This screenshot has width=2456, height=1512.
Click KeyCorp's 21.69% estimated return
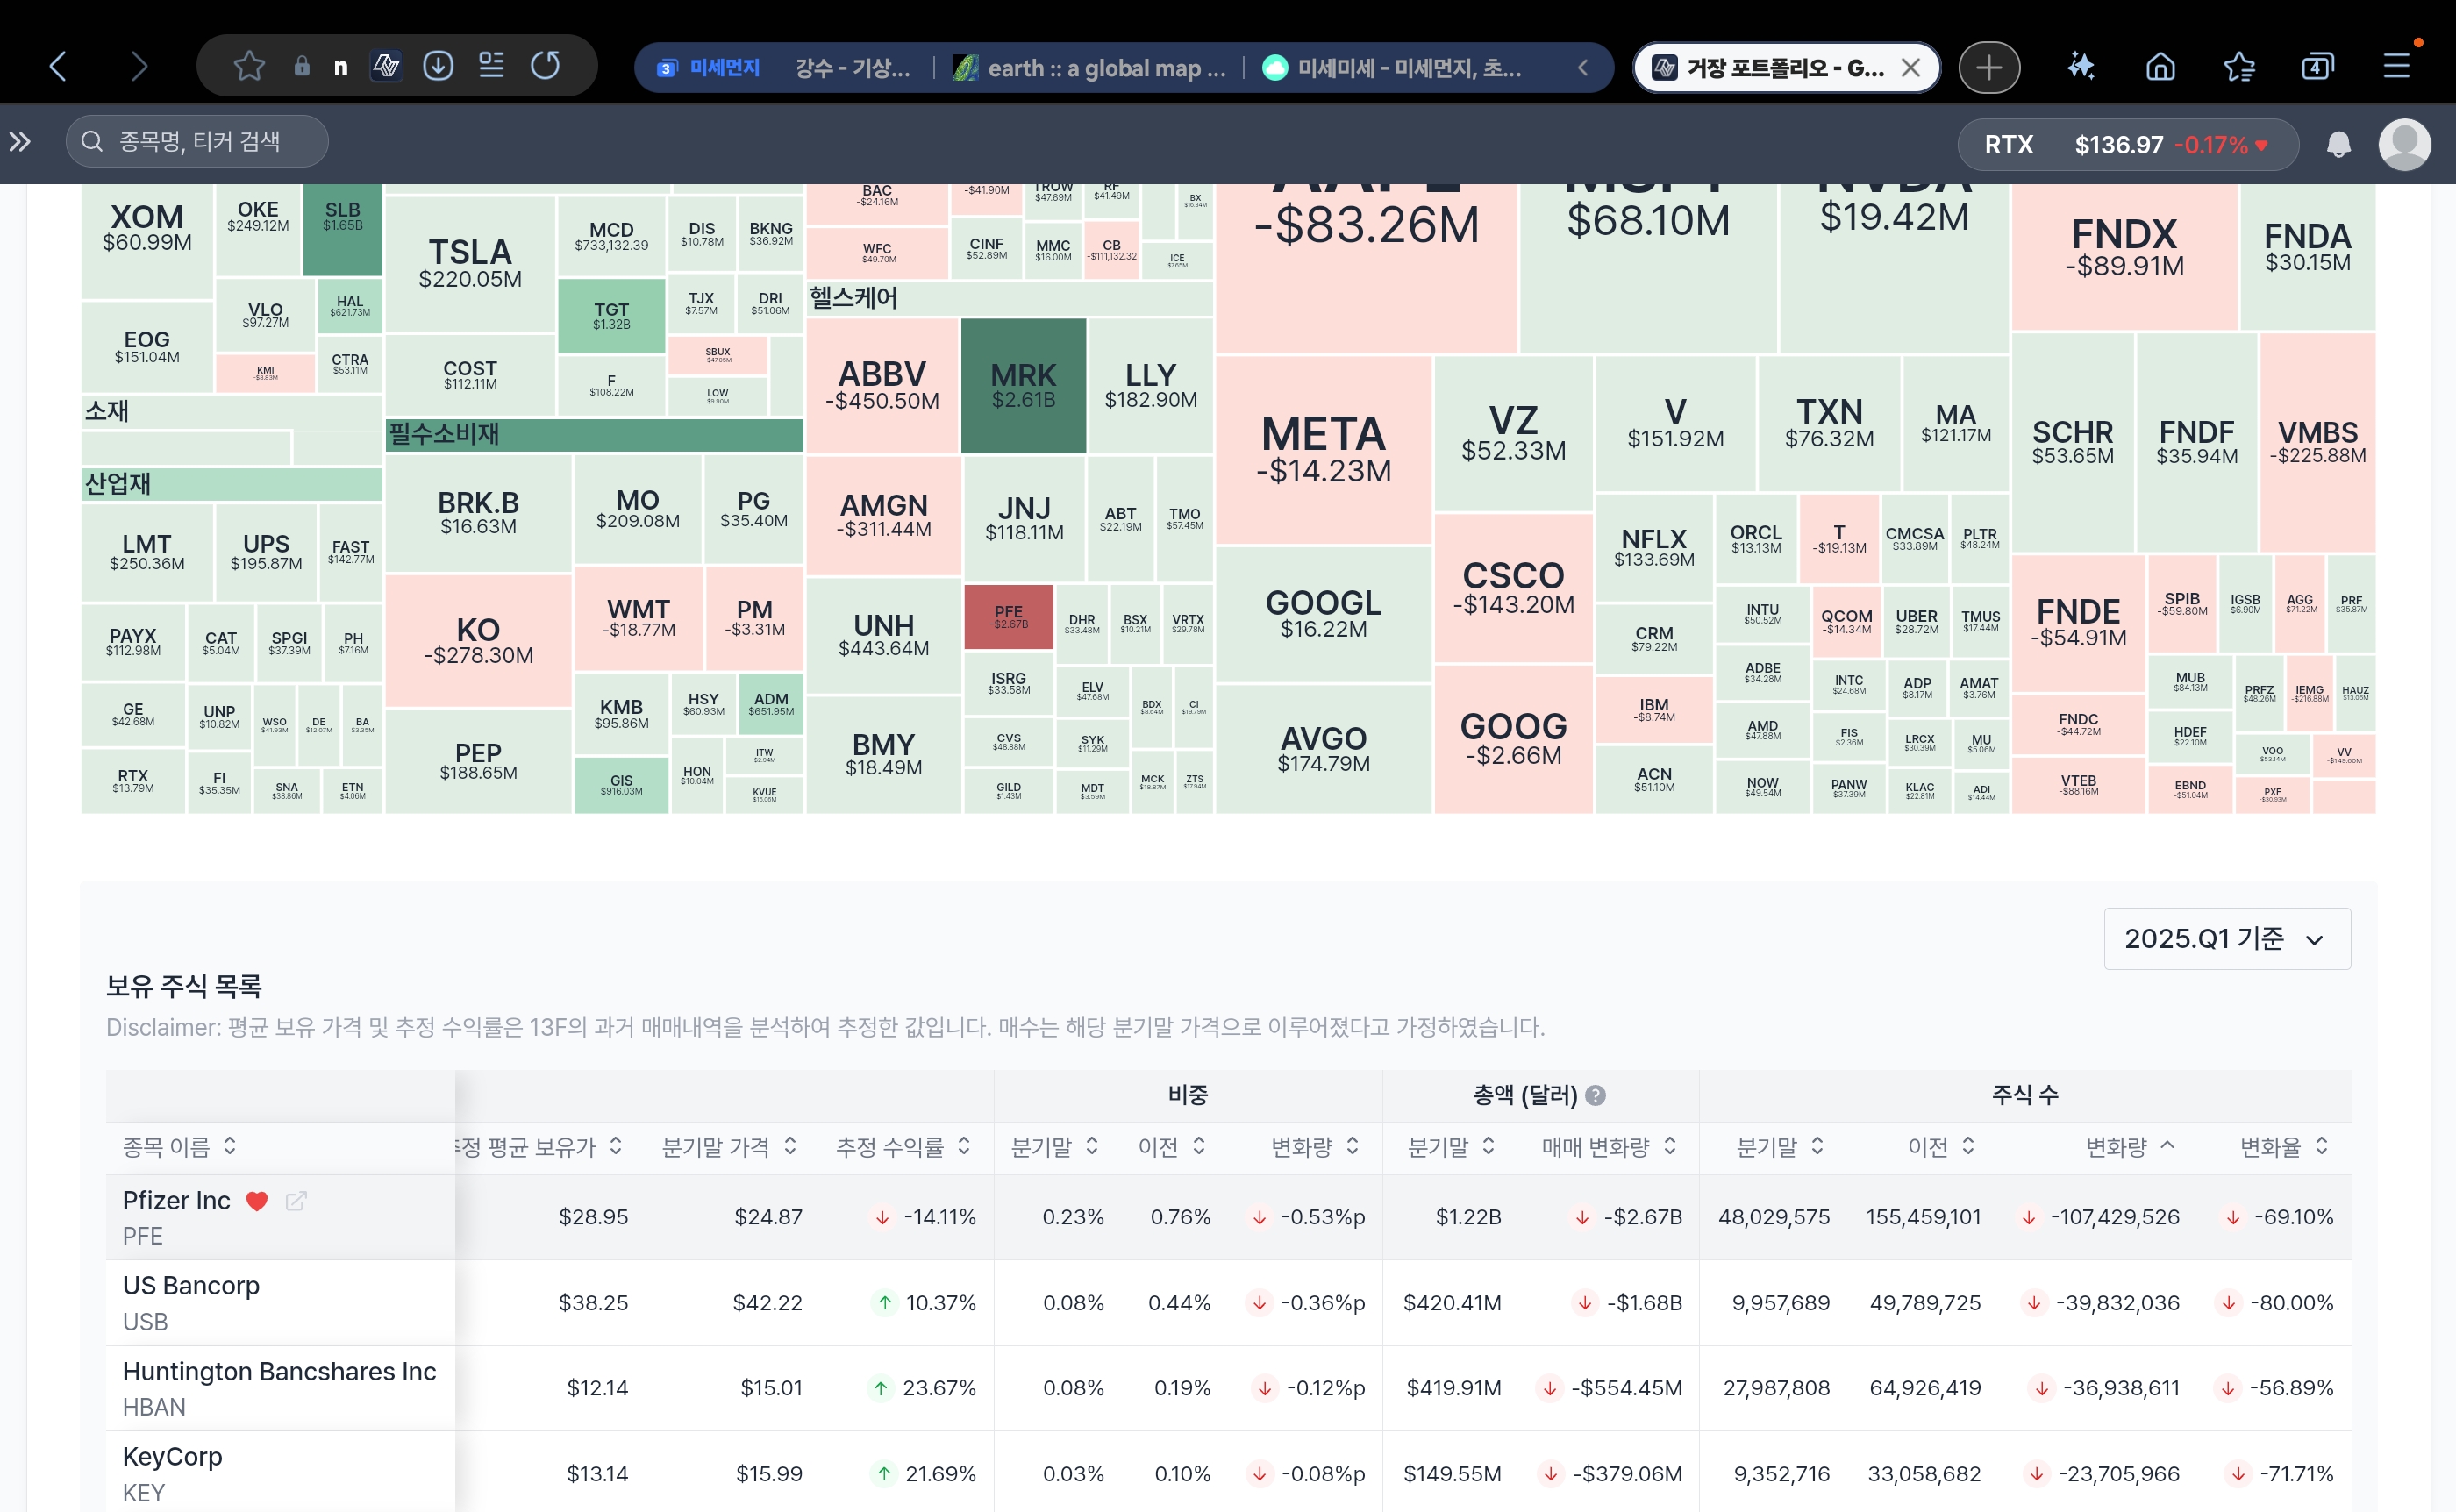pyautogui.click(x=940, y=1474)
